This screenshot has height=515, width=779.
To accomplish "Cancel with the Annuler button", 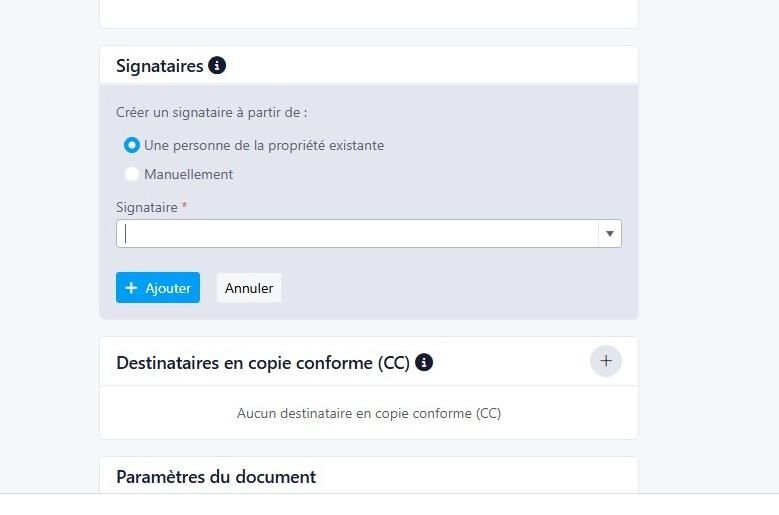I will [x=249, y=288].
